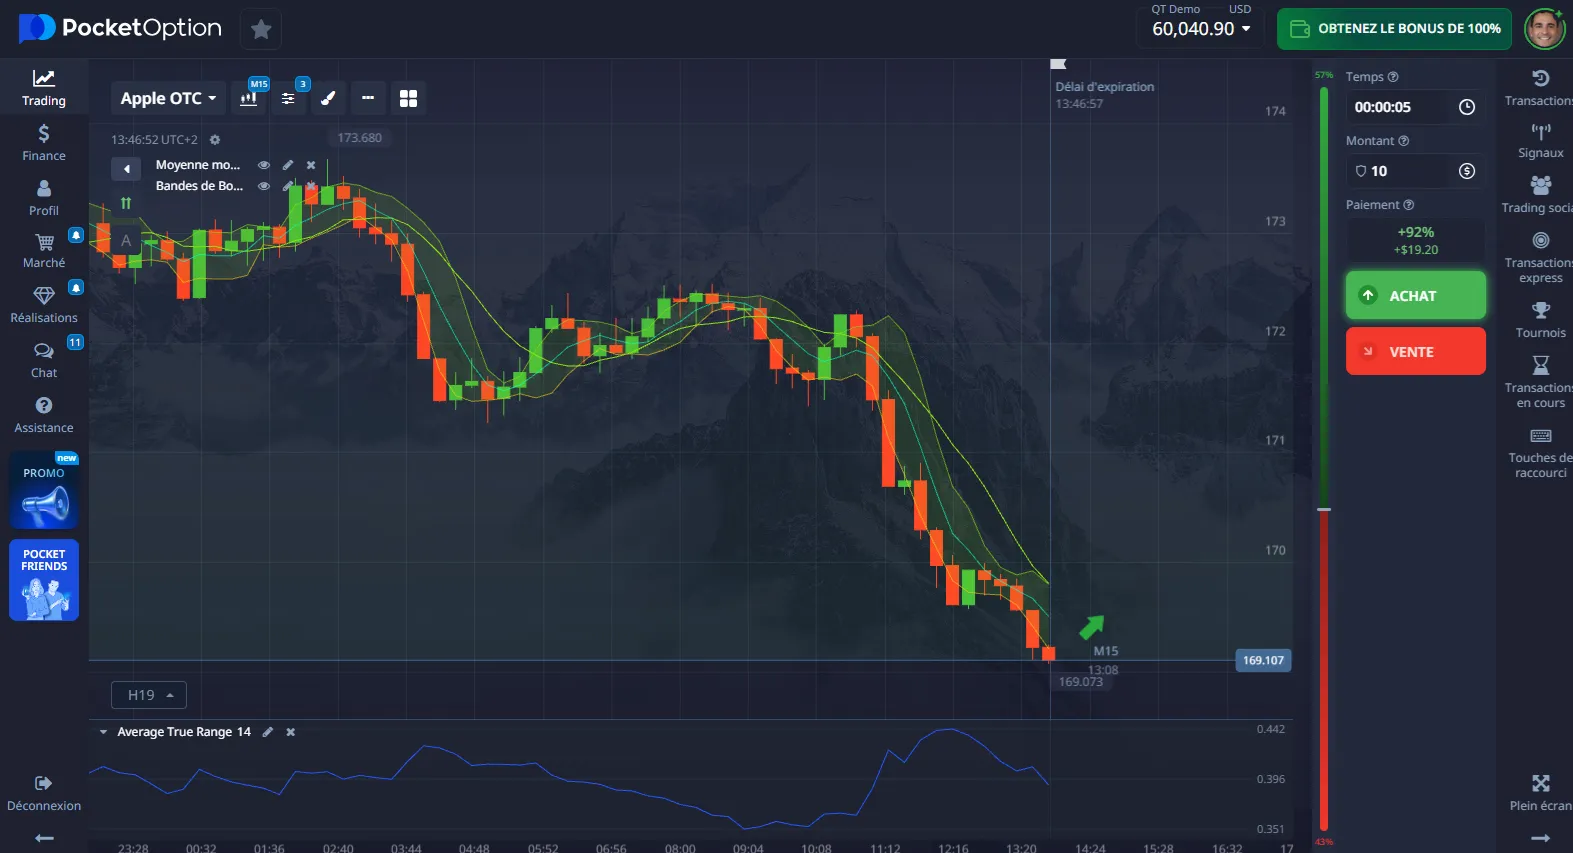Open Signaux signals panel
1573x853 pixels.
coord(1540,141)
